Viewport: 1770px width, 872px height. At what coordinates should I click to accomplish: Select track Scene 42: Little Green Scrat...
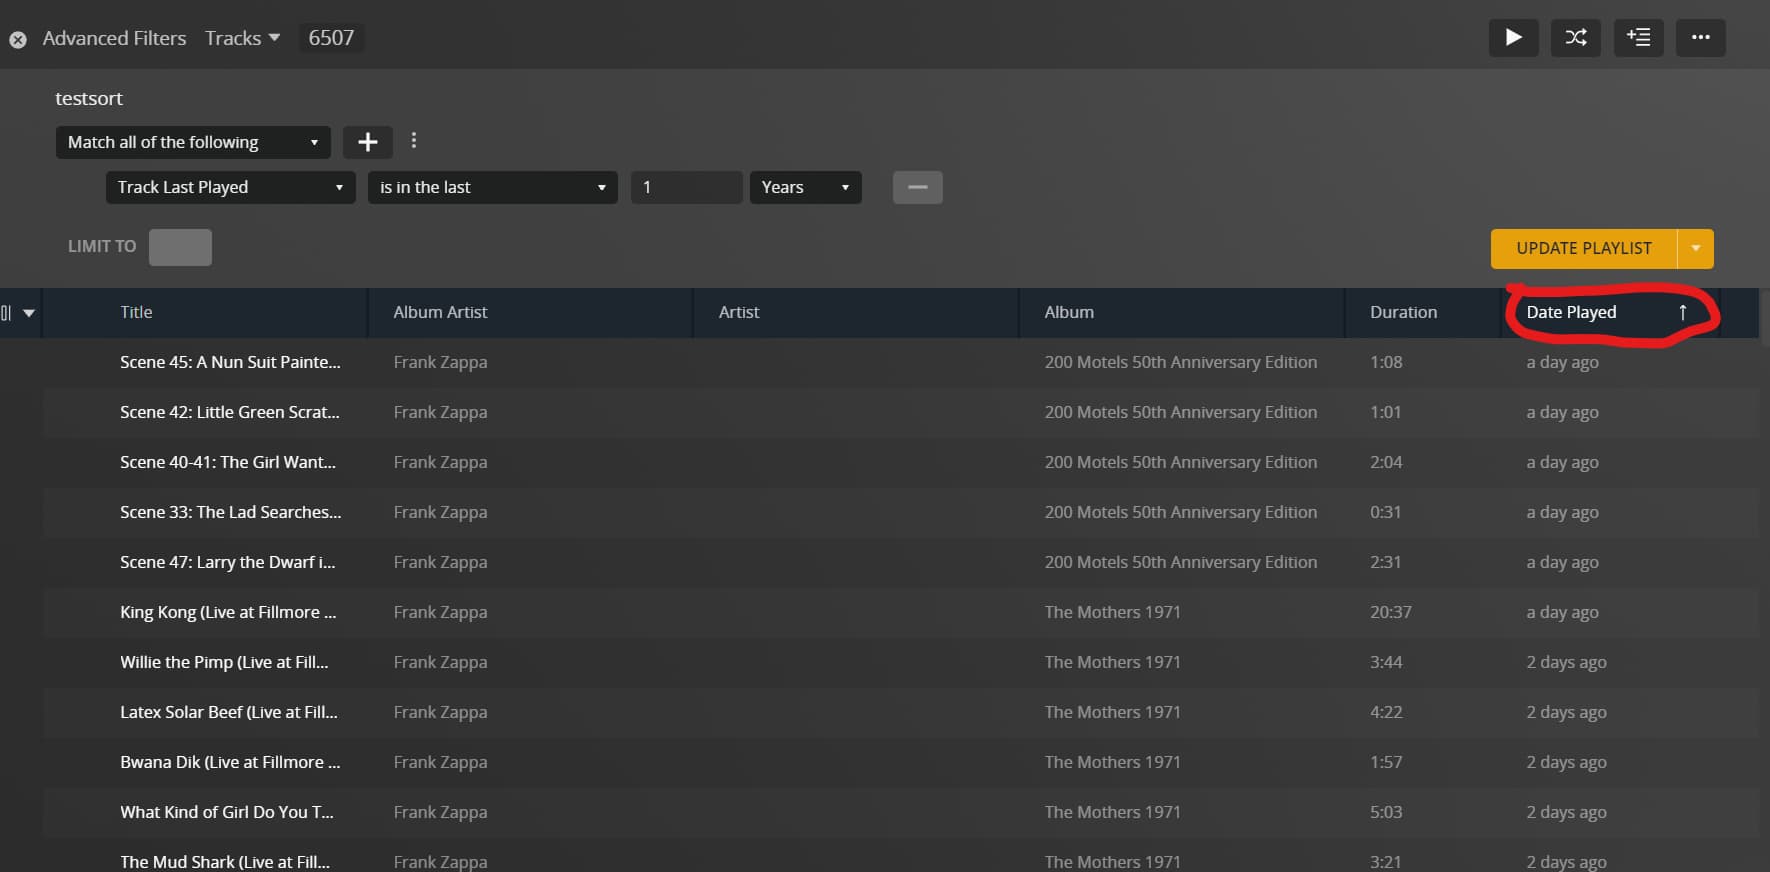tap(230, 412)
